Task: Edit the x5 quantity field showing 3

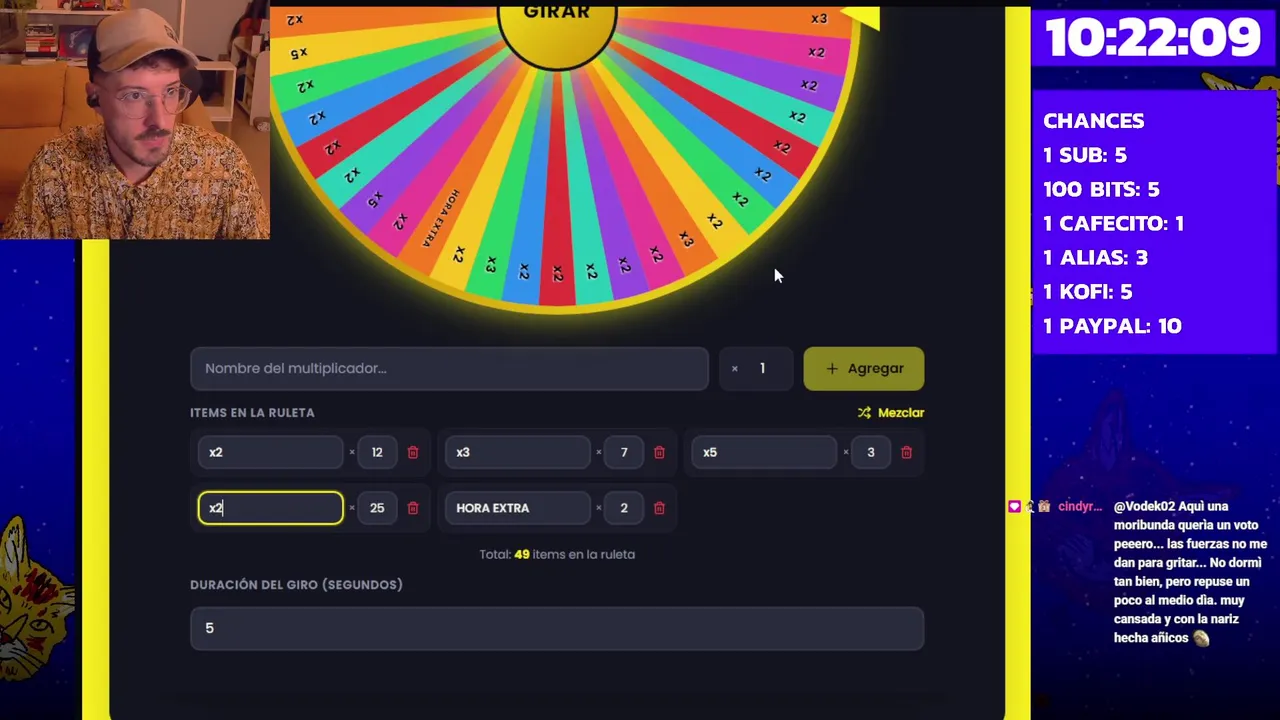Action: click(871, 452)
